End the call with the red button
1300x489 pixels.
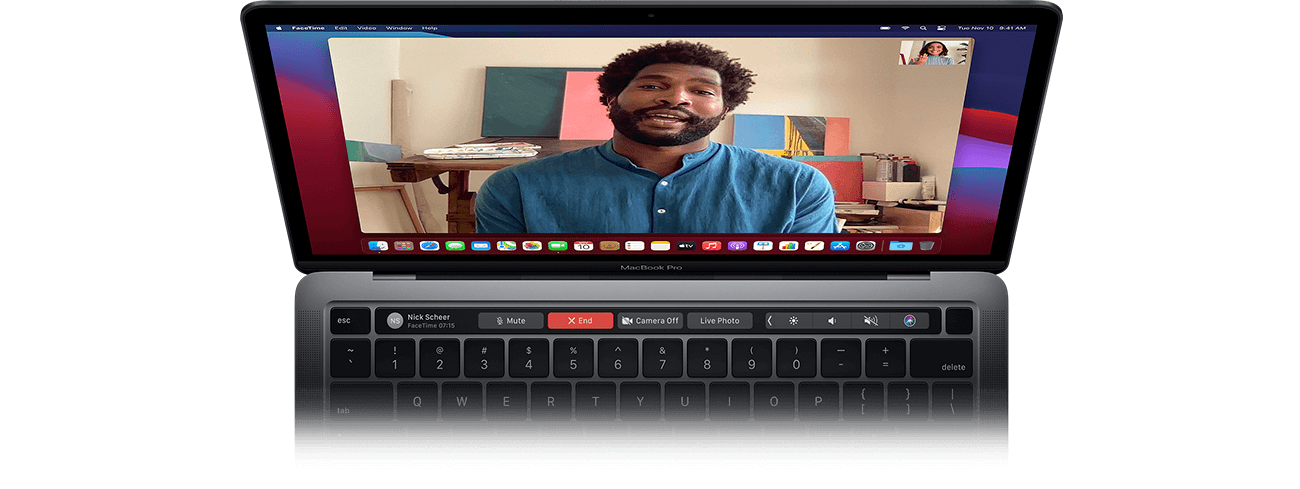click(580, 321)
